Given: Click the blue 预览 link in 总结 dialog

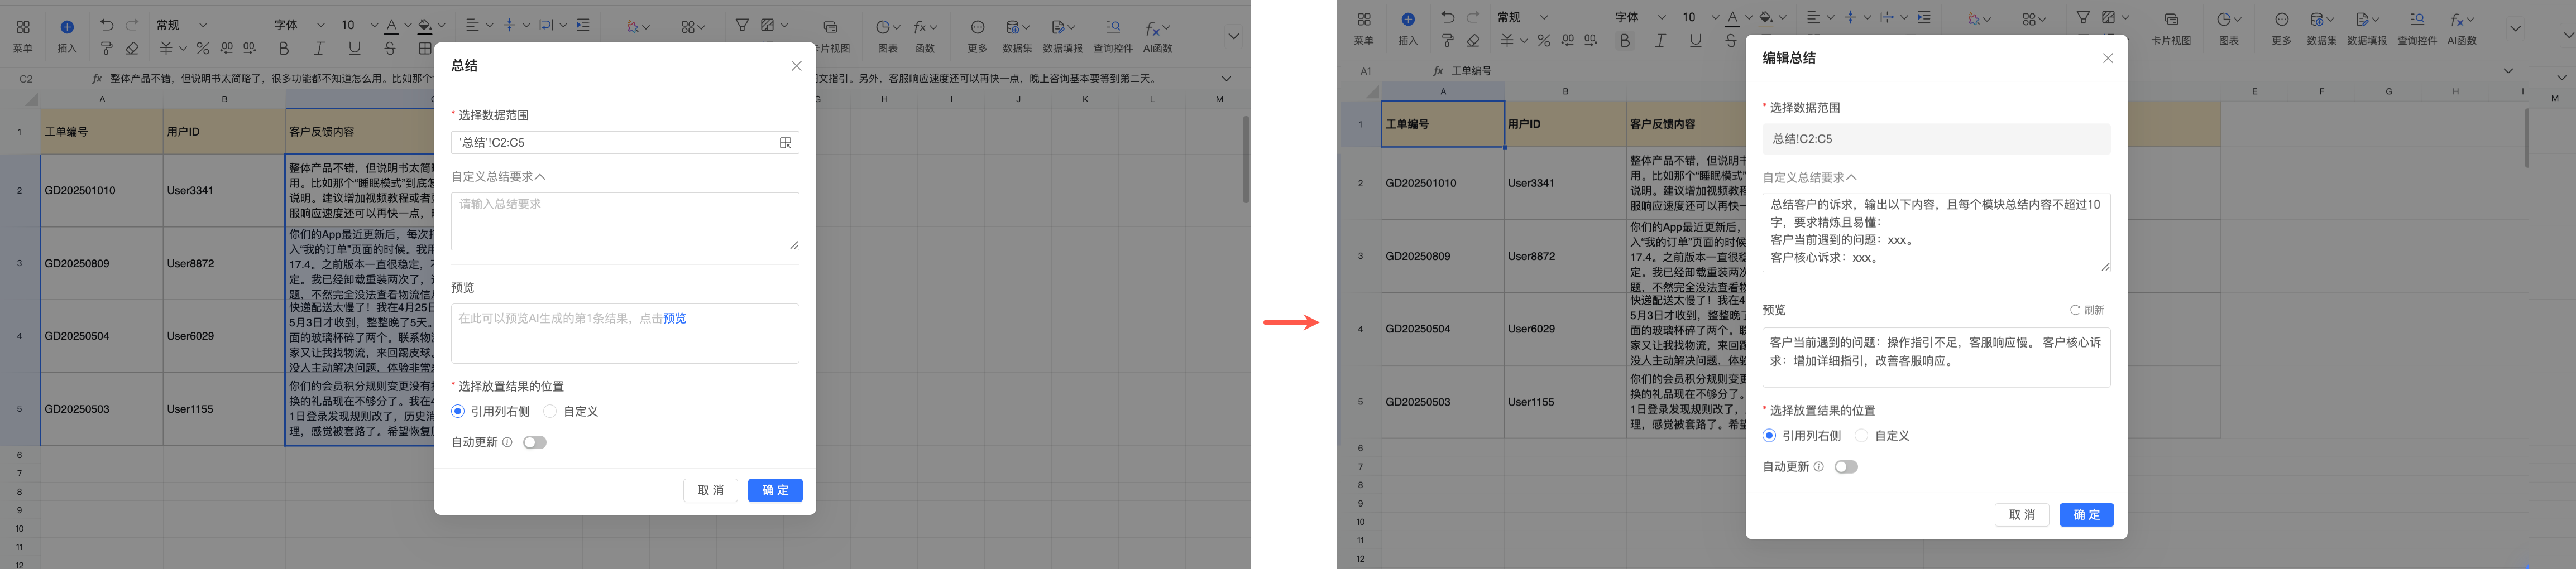Looking at the screenshot, I should 675,319.
